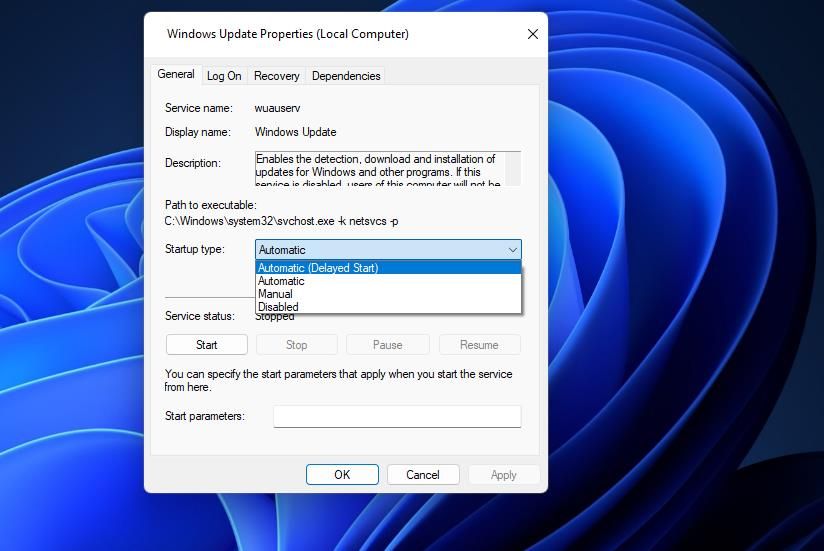This screenshot has height=551, width=824.
Task: Click the service name wuauserv text
Action: click(277, 108)
